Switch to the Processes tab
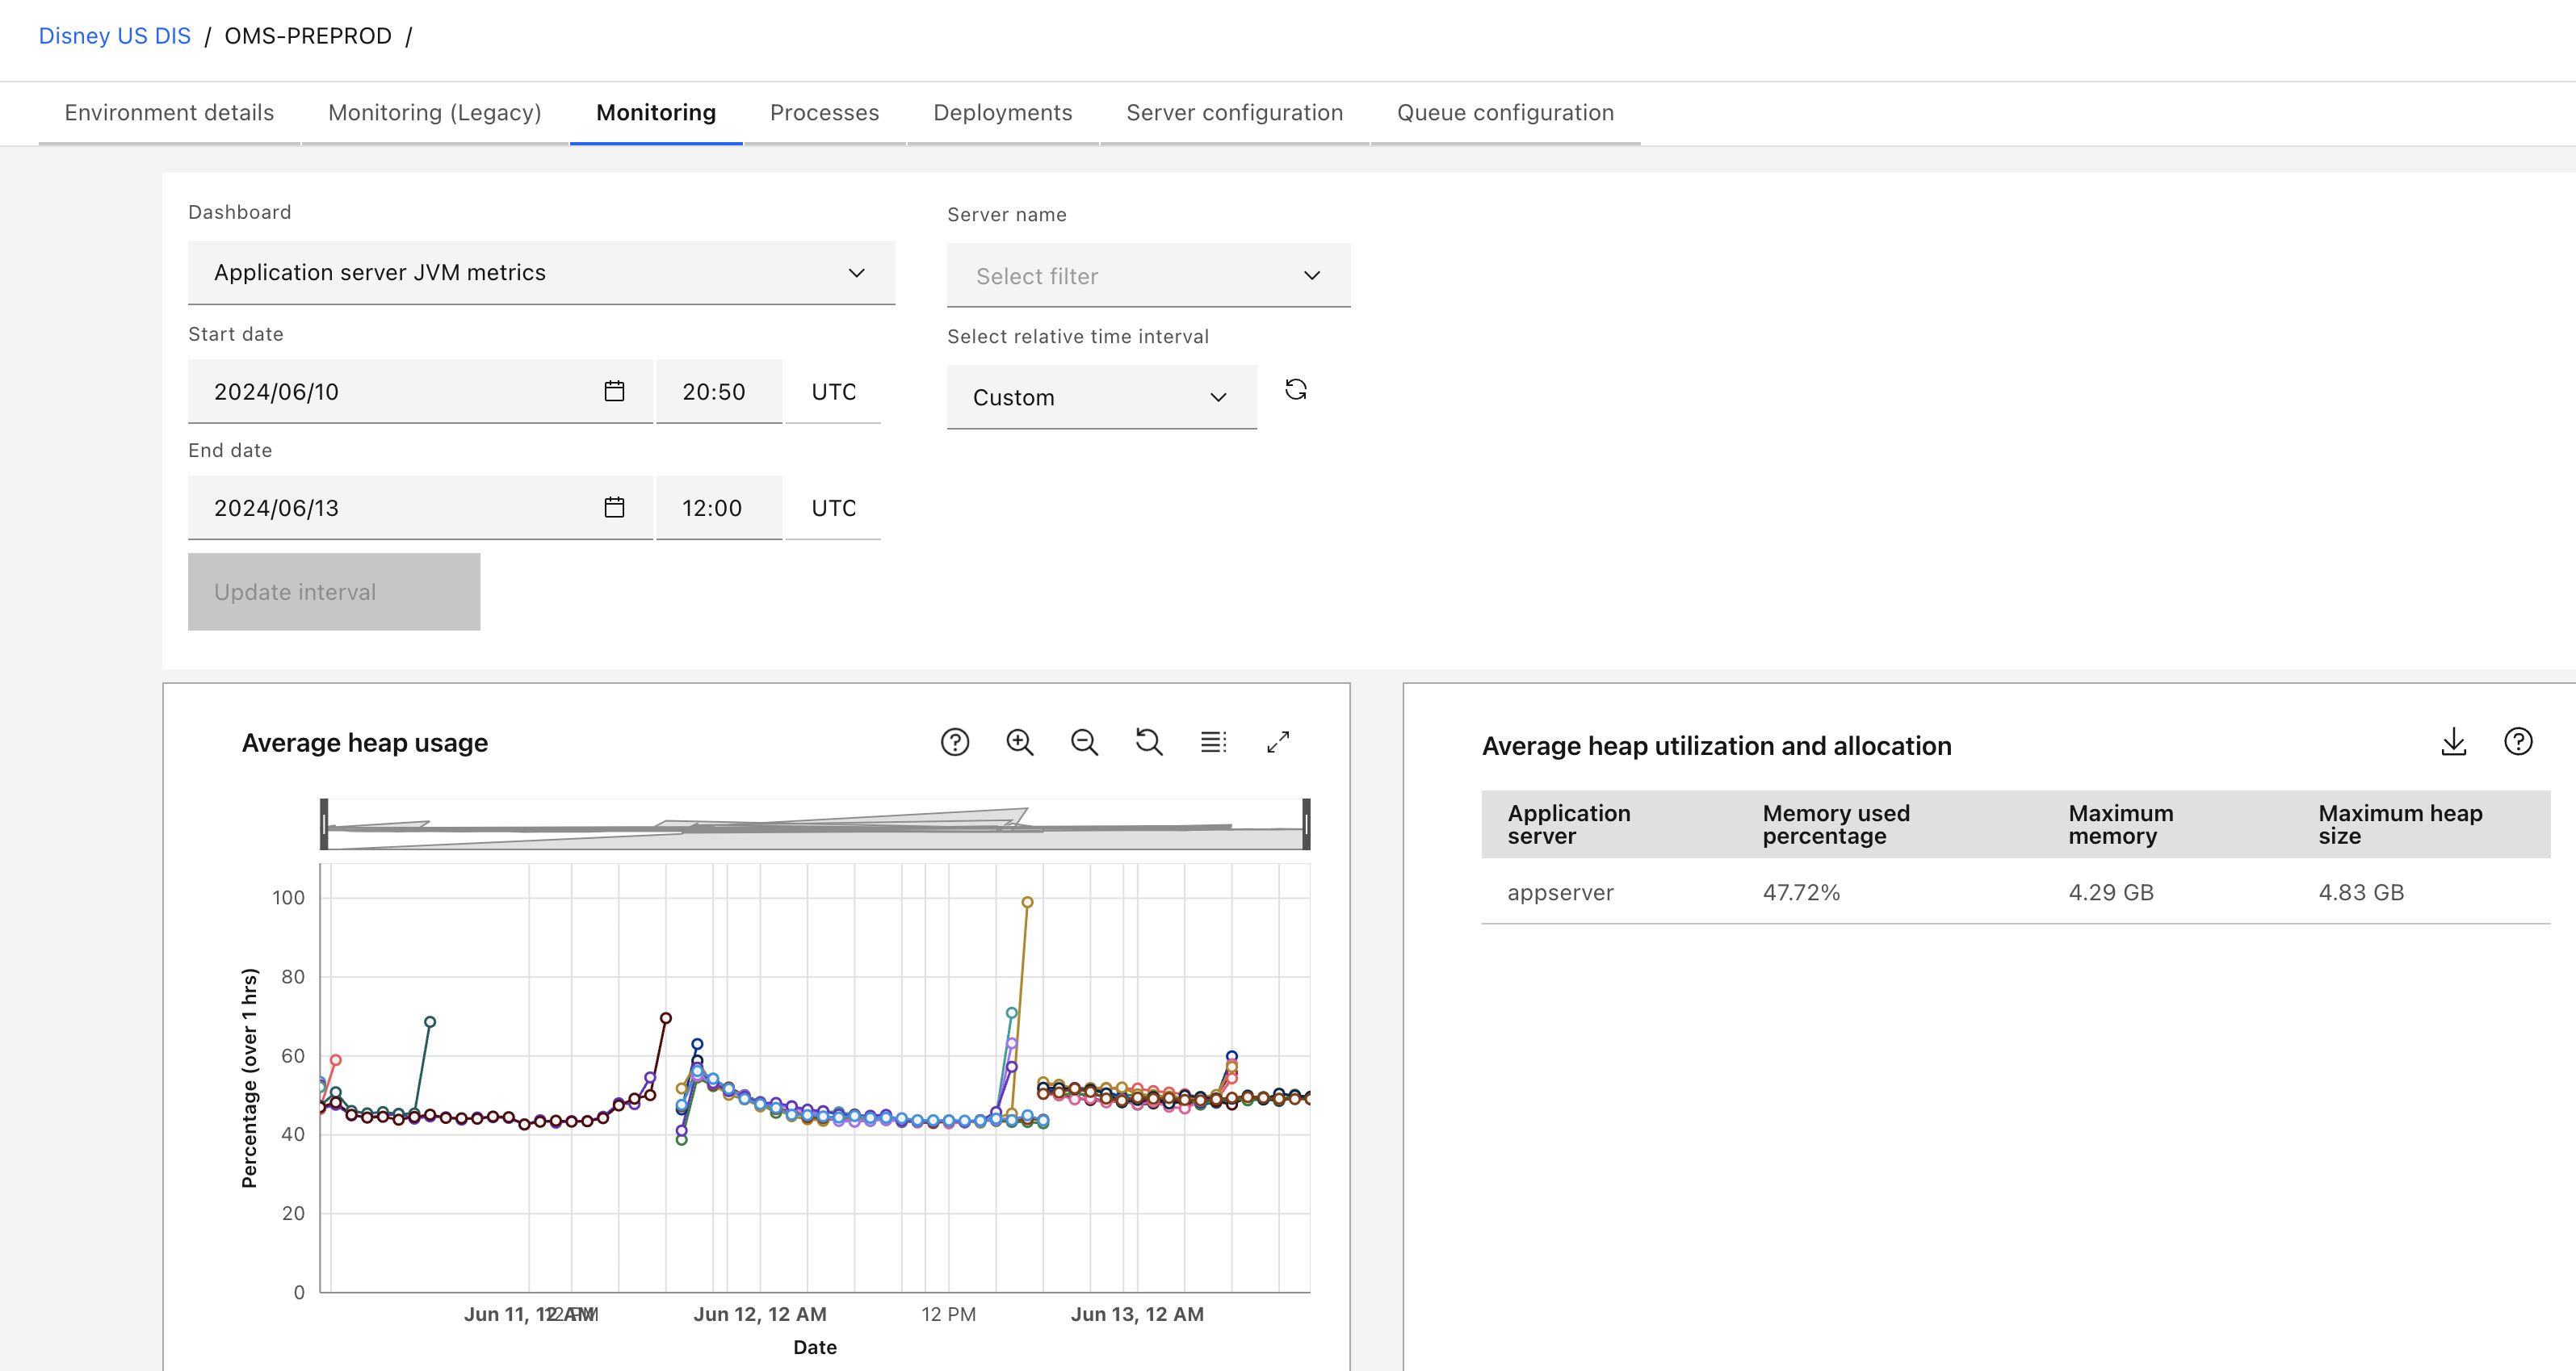 point(824,113)
